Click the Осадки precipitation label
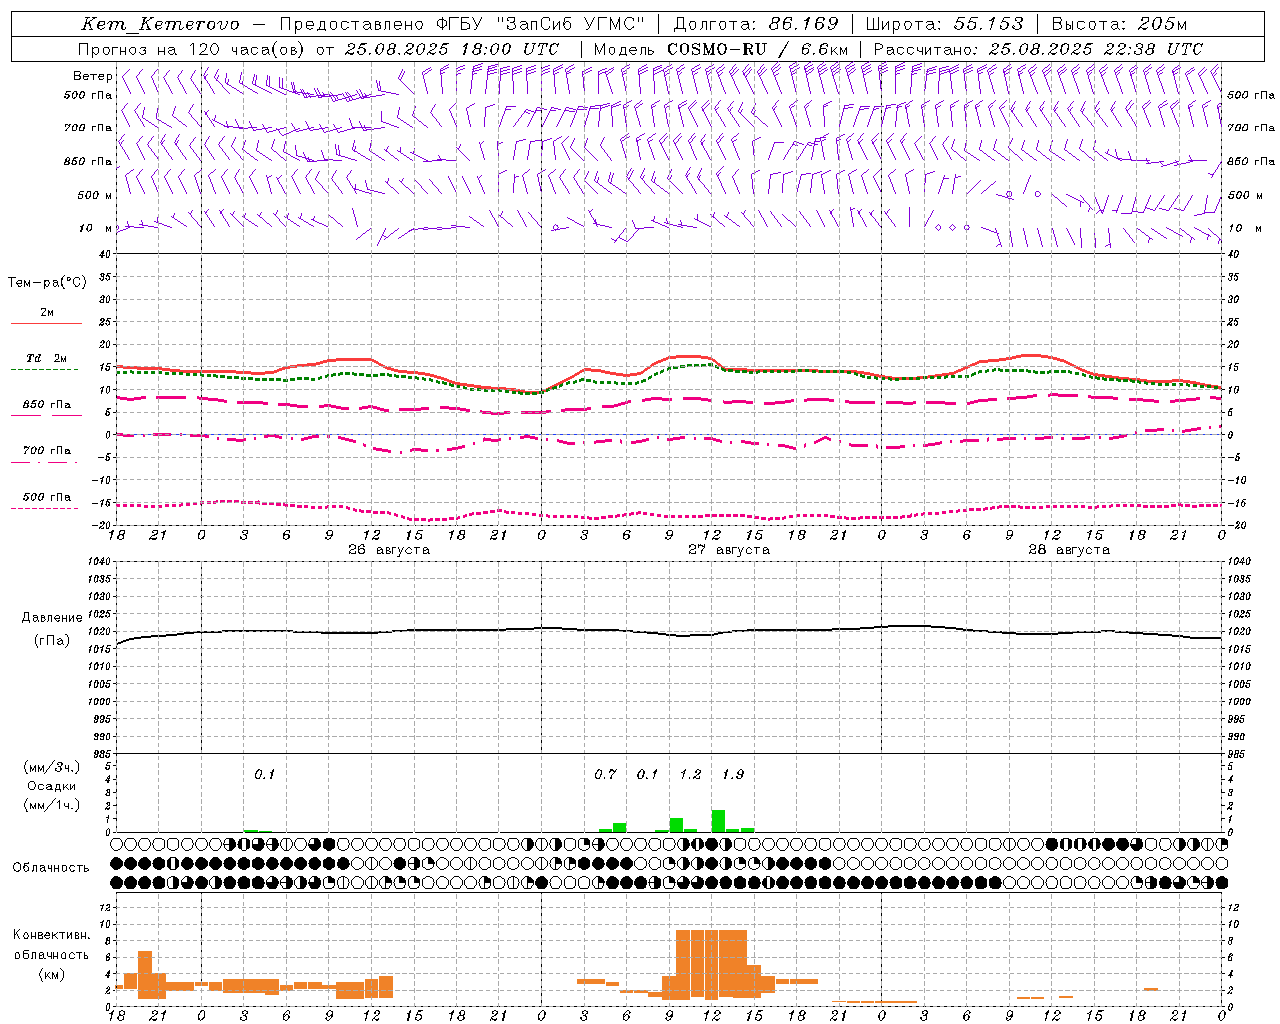 coord(51,786)
